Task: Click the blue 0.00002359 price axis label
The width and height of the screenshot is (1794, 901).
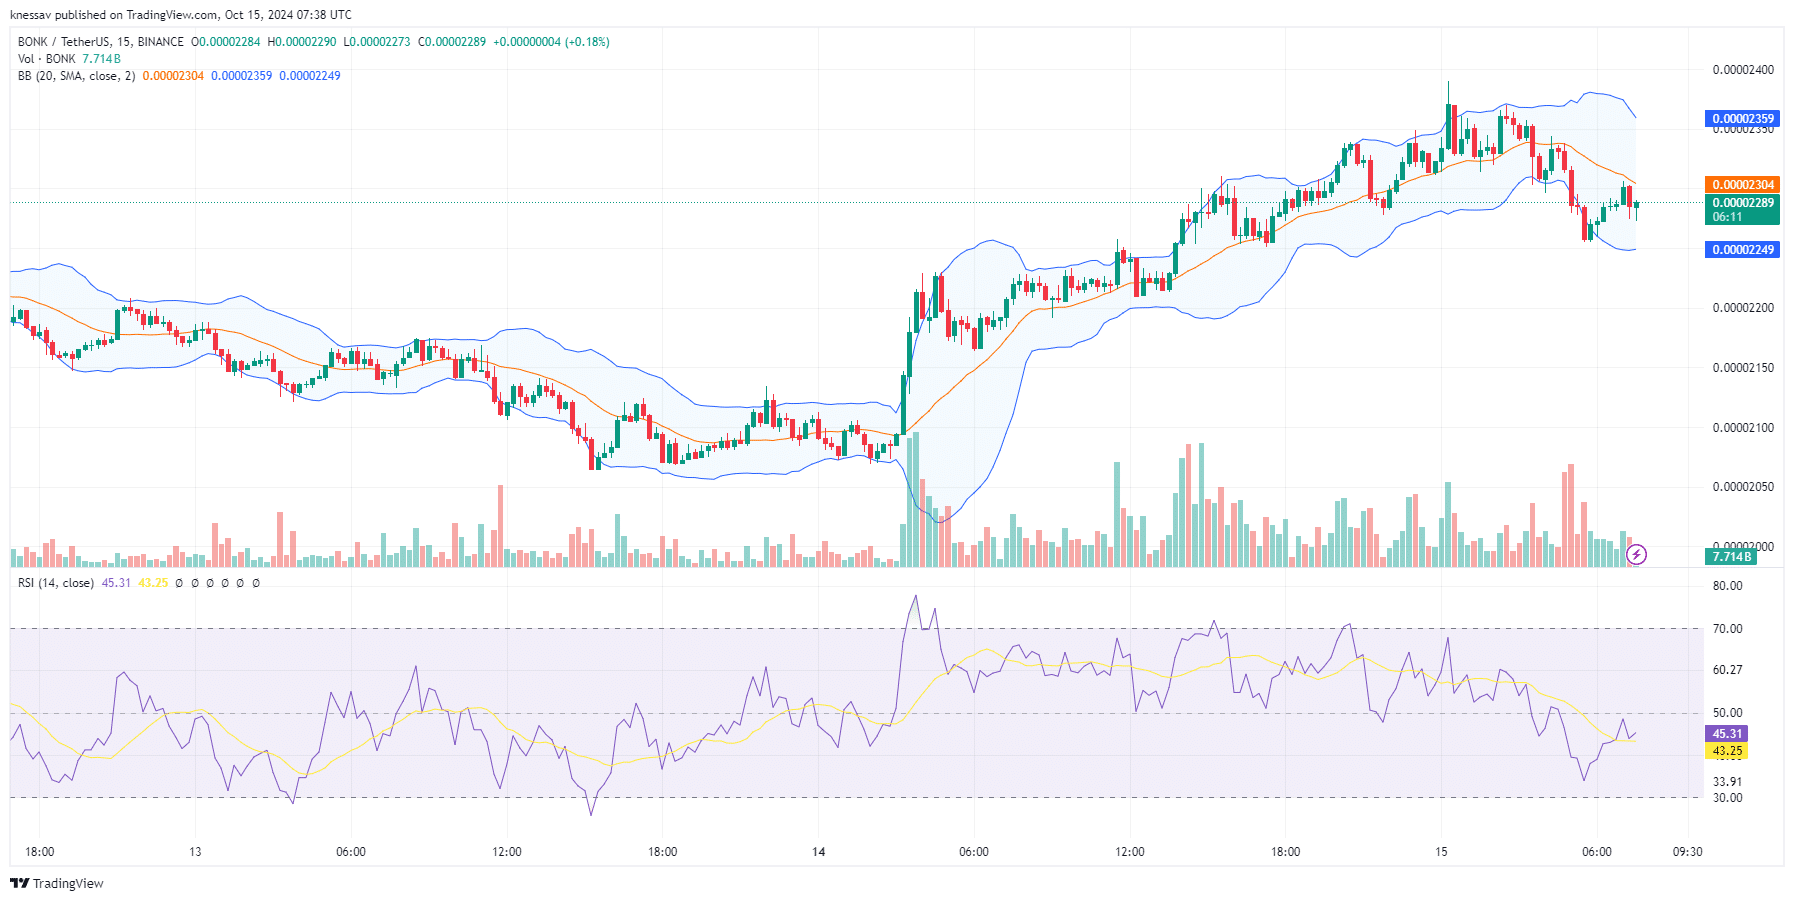Action: point(1742,118)
